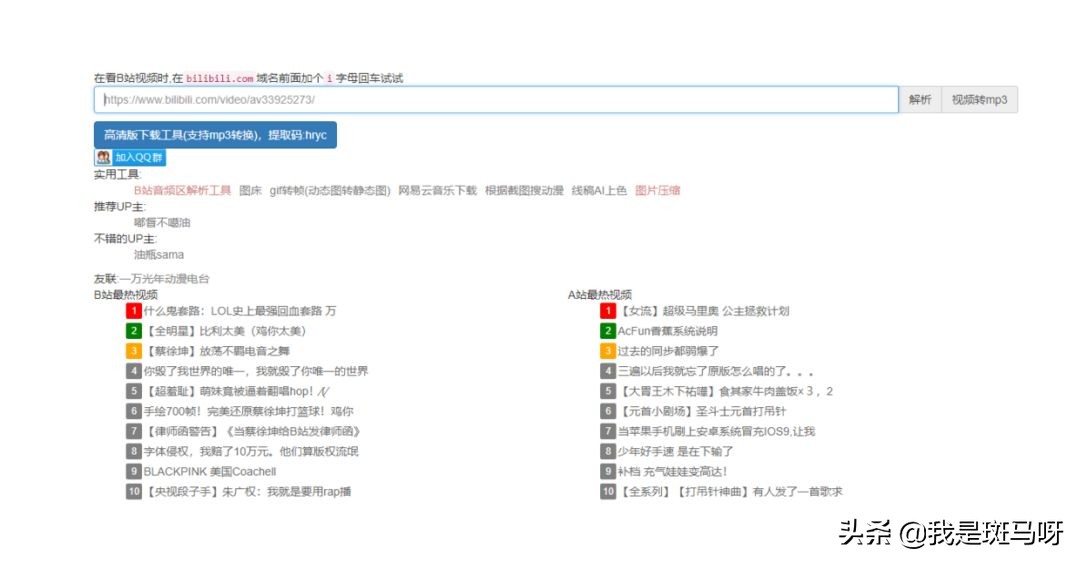Open A站 video 【元首小剧场】圣斗士元首打吊针
This screenshot has height=563, width=1080.
click(x=701, y=411)
